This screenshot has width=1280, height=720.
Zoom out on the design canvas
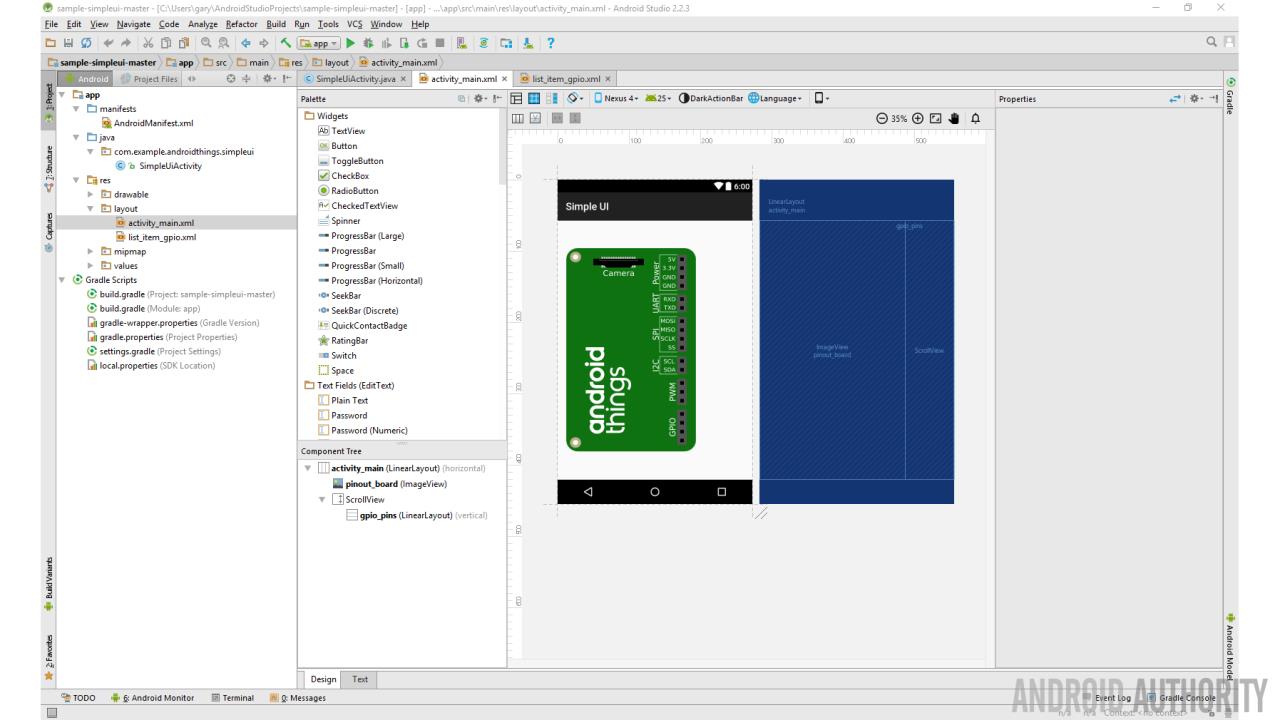click(x=883, y=119)
